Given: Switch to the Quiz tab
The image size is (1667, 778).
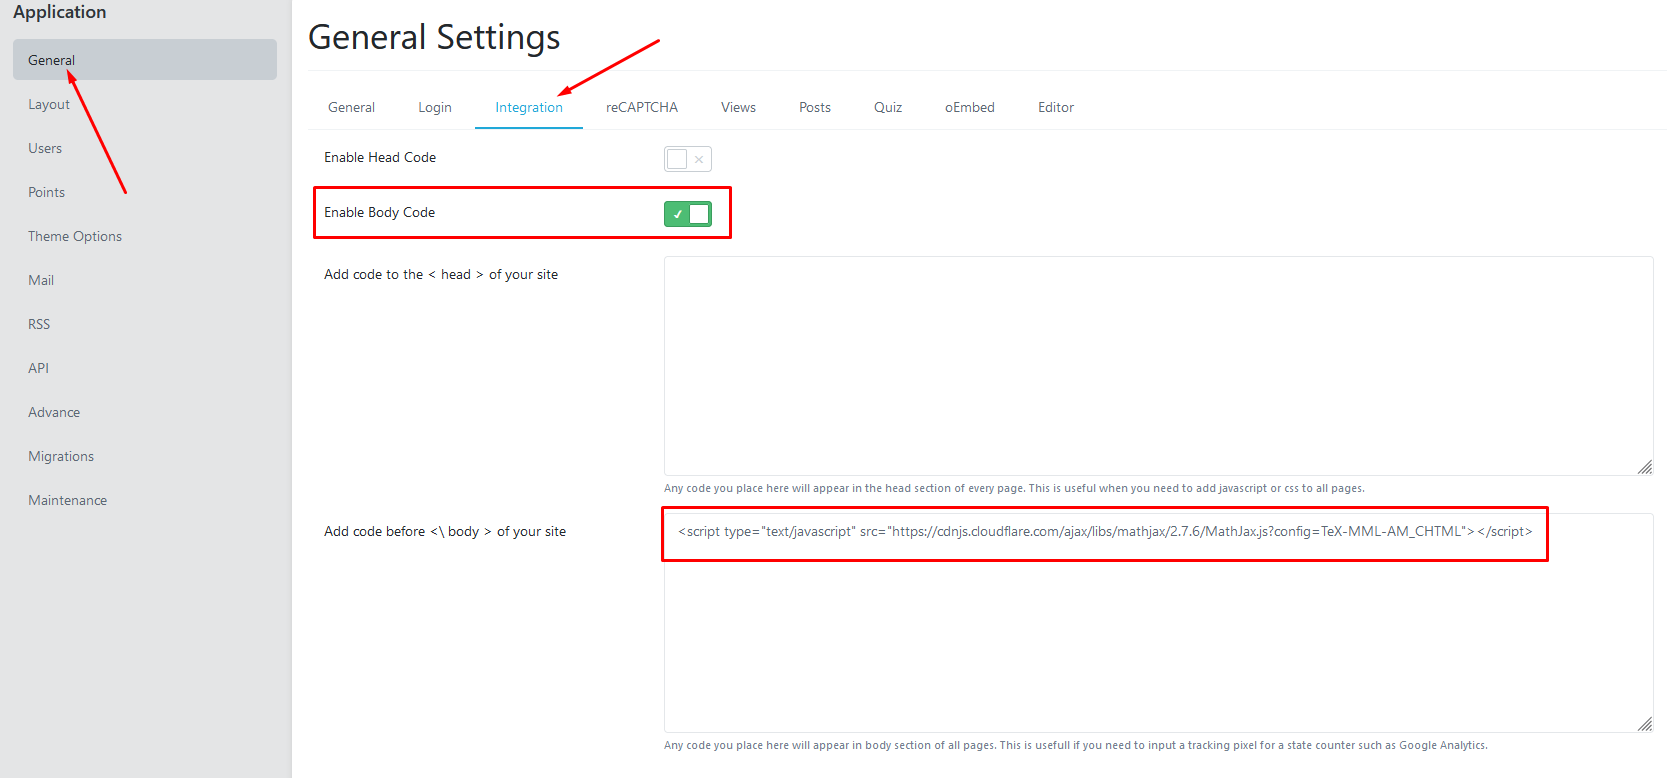Looking at the screenshot, I should [888, 107].
